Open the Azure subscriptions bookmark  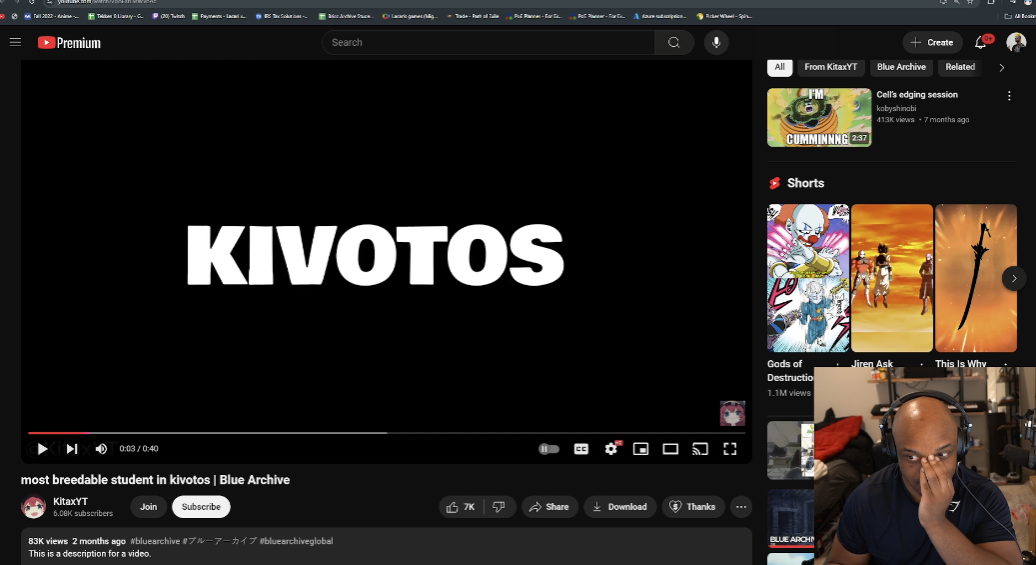(659, 16)
